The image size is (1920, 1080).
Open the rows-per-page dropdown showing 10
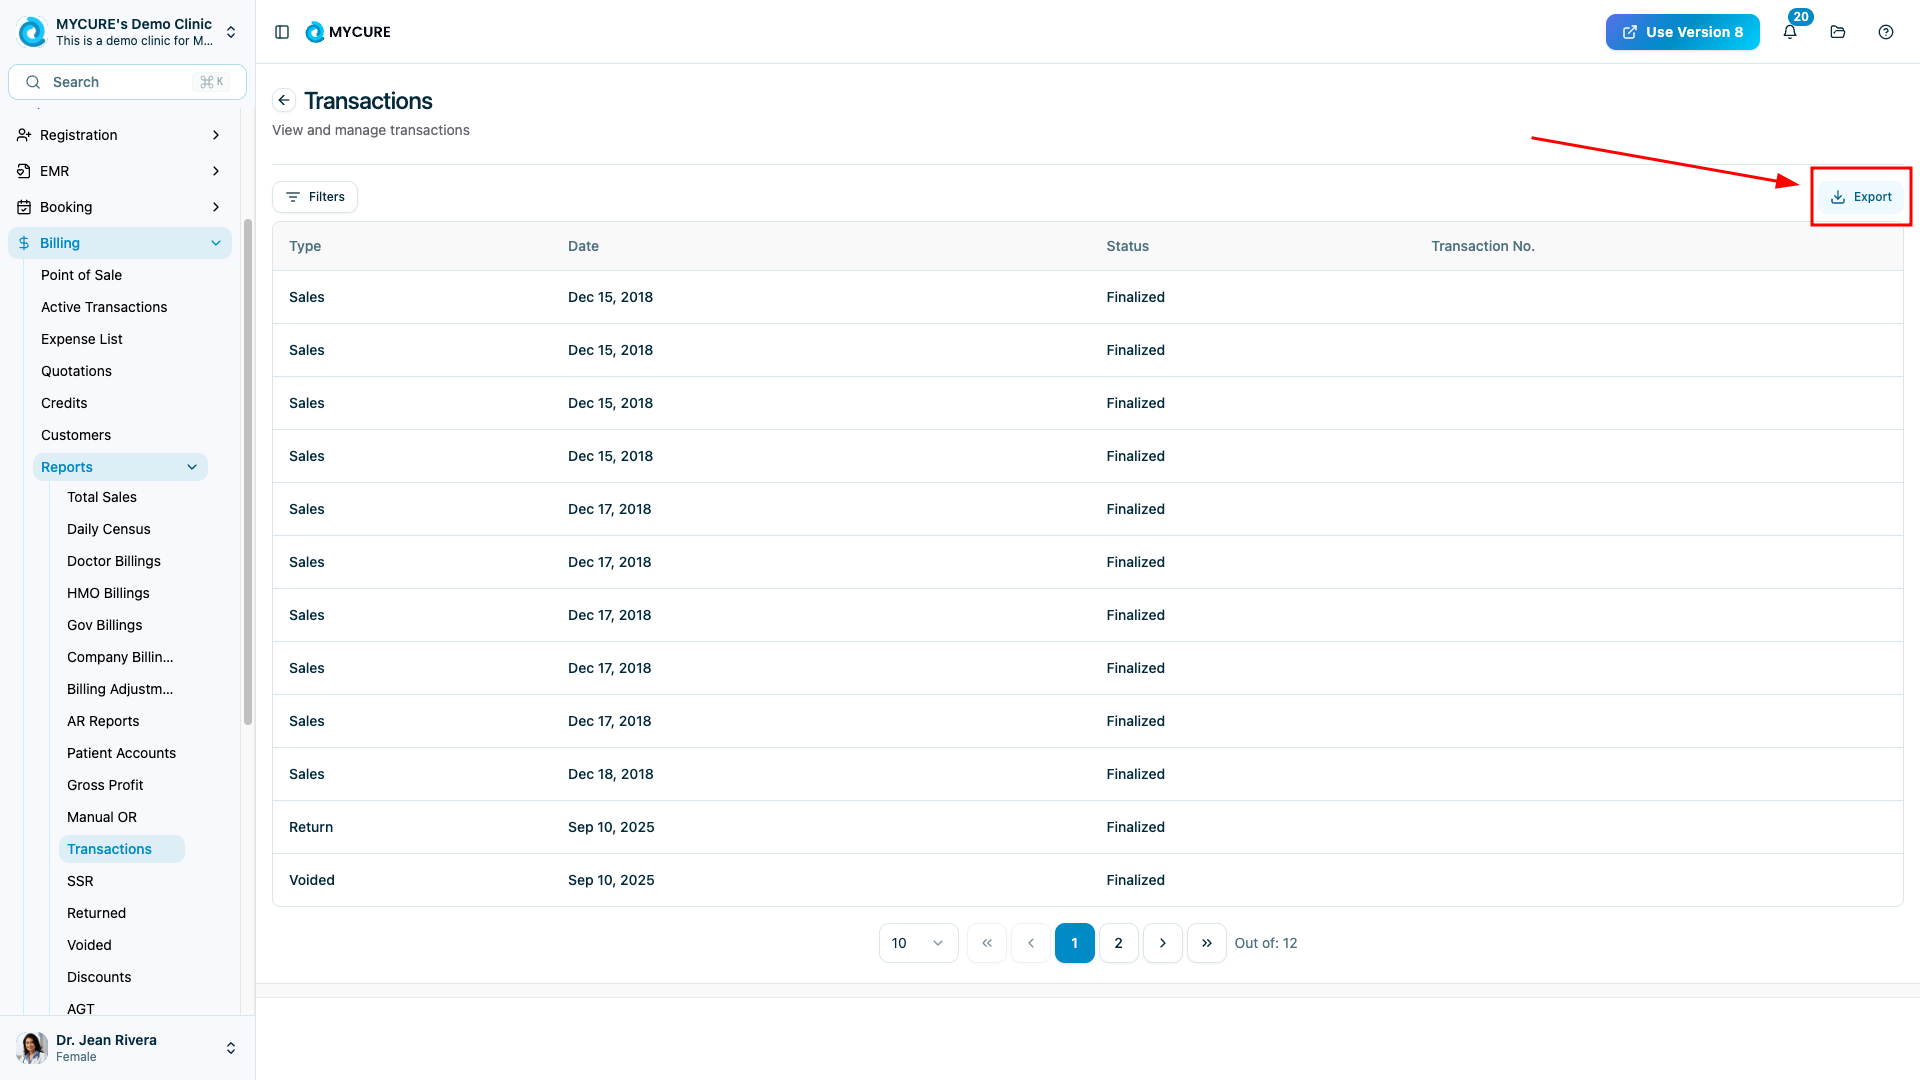click(x=917, y=943)
